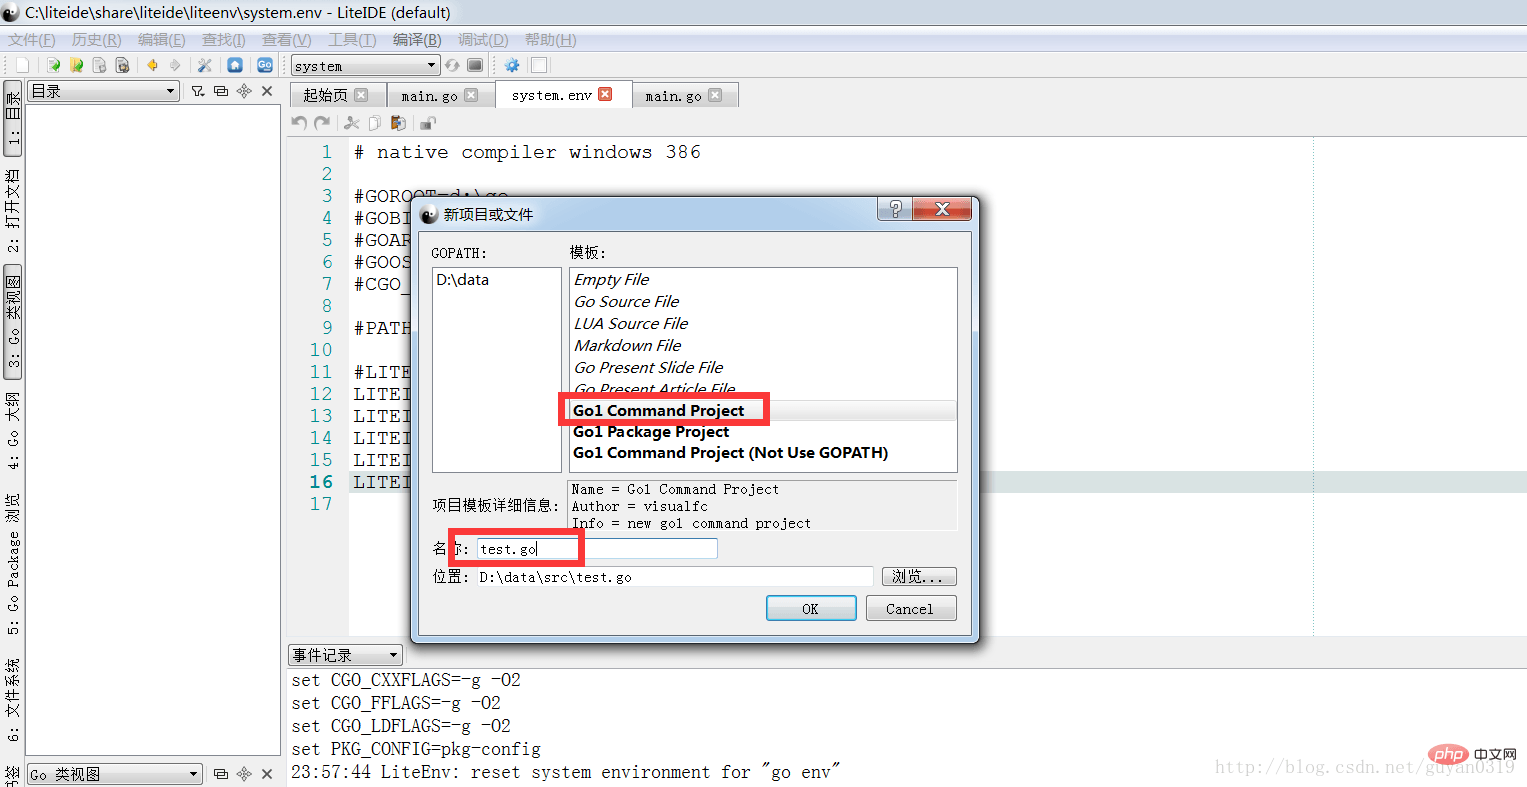Reload the environment with the refresh icon
1527x787 pixels.
[453, 65]
